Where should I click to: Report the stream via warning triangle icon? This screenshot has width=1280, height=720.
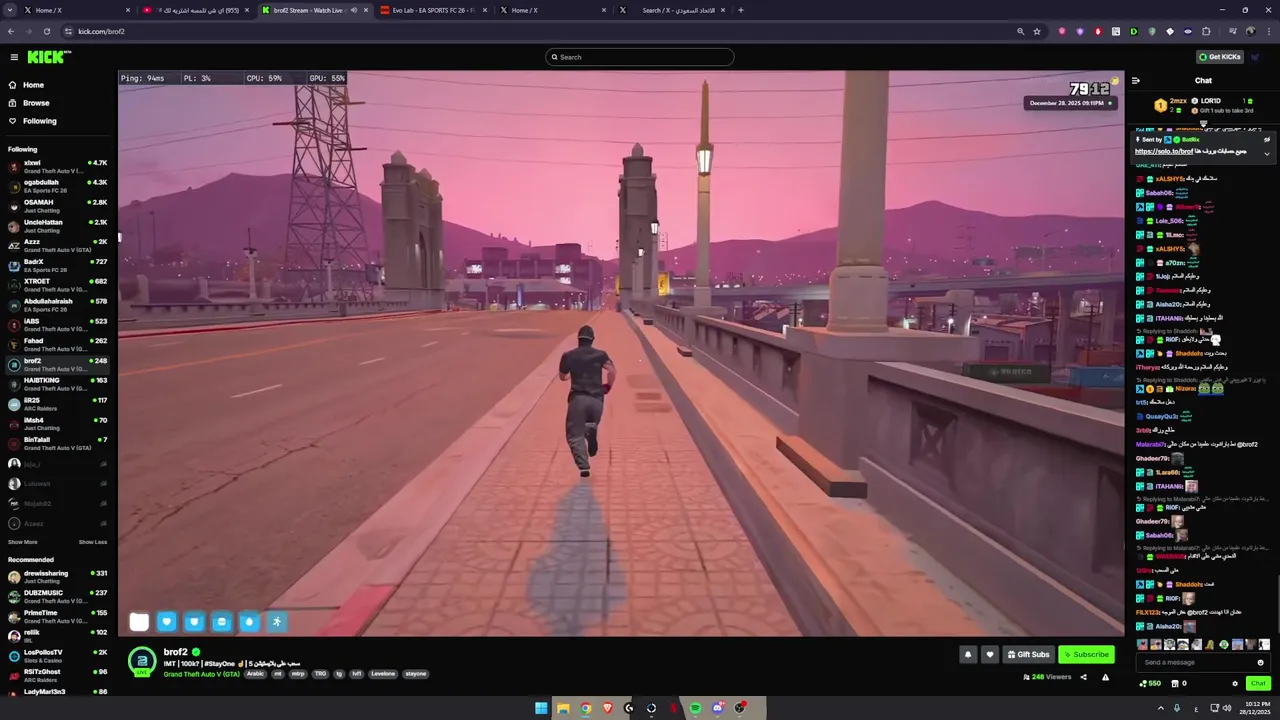pyautogui.click(x=1105, y=677)
